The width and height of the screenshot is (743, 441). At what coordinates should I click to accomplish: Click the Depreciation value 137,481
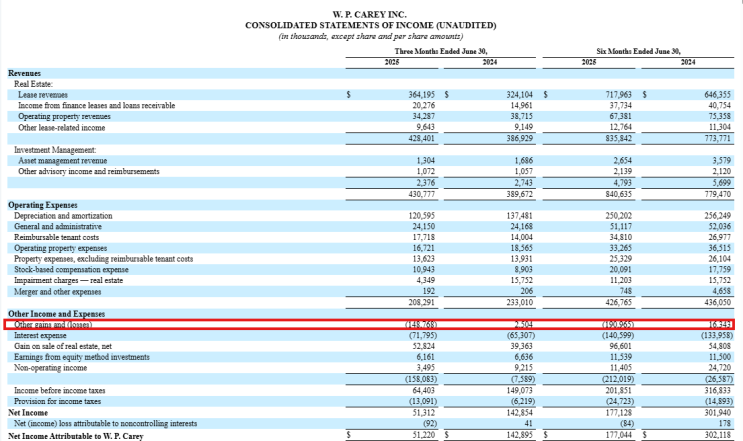click(519, 216)
